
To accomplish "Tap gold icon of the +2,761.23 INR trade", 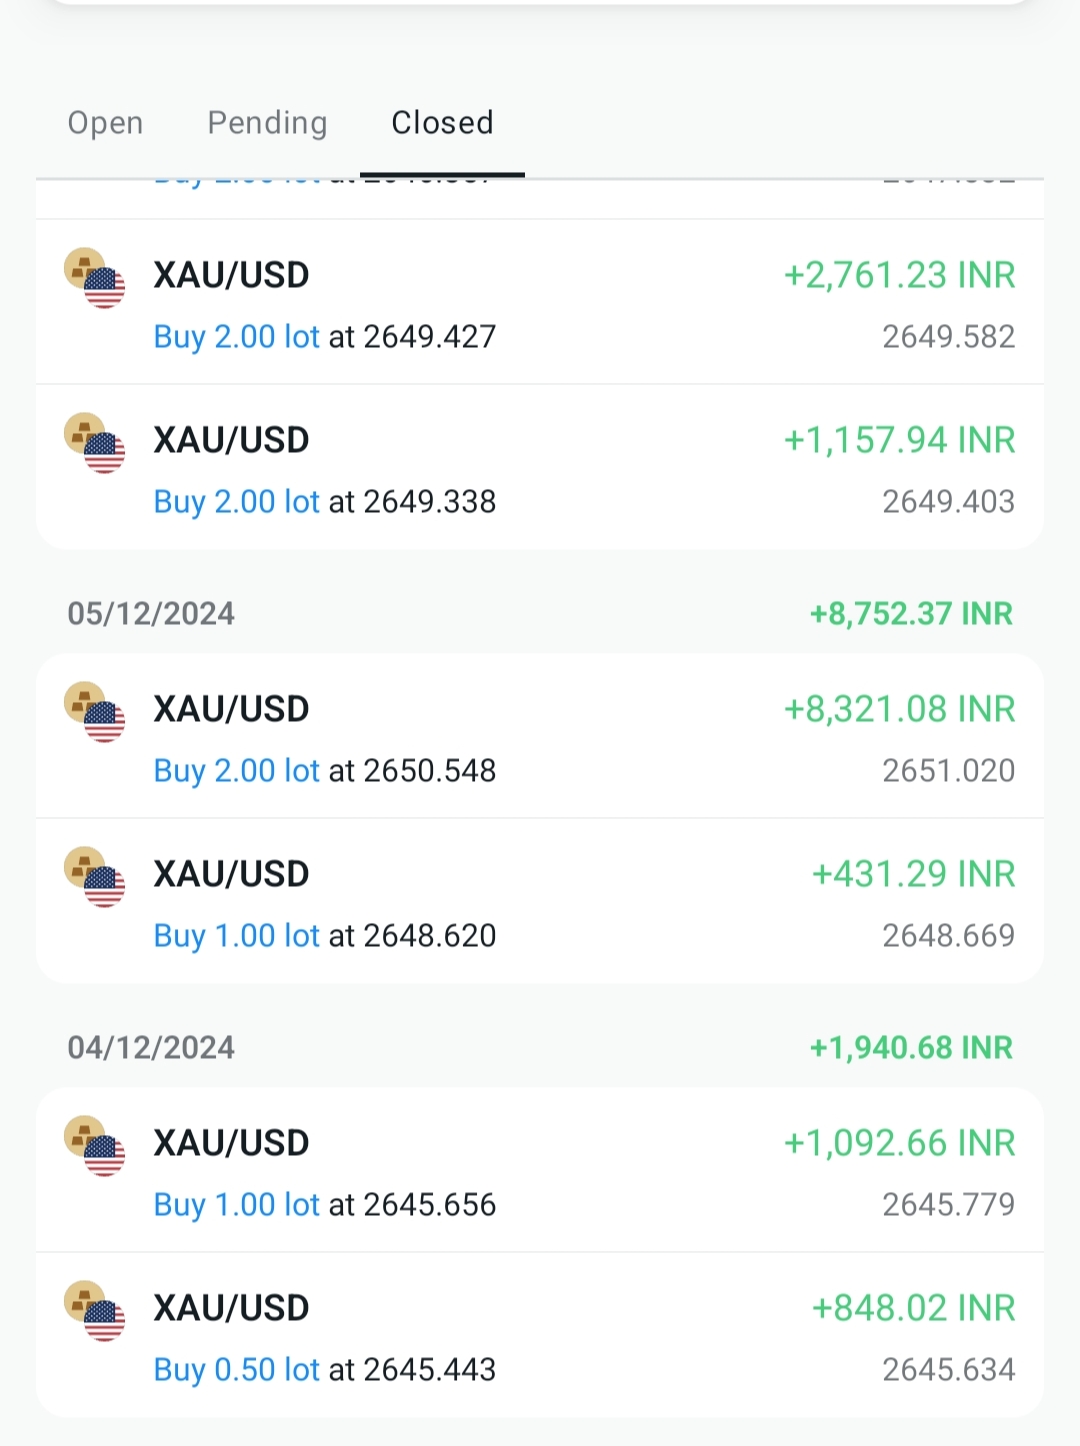I will pos(95,278).
